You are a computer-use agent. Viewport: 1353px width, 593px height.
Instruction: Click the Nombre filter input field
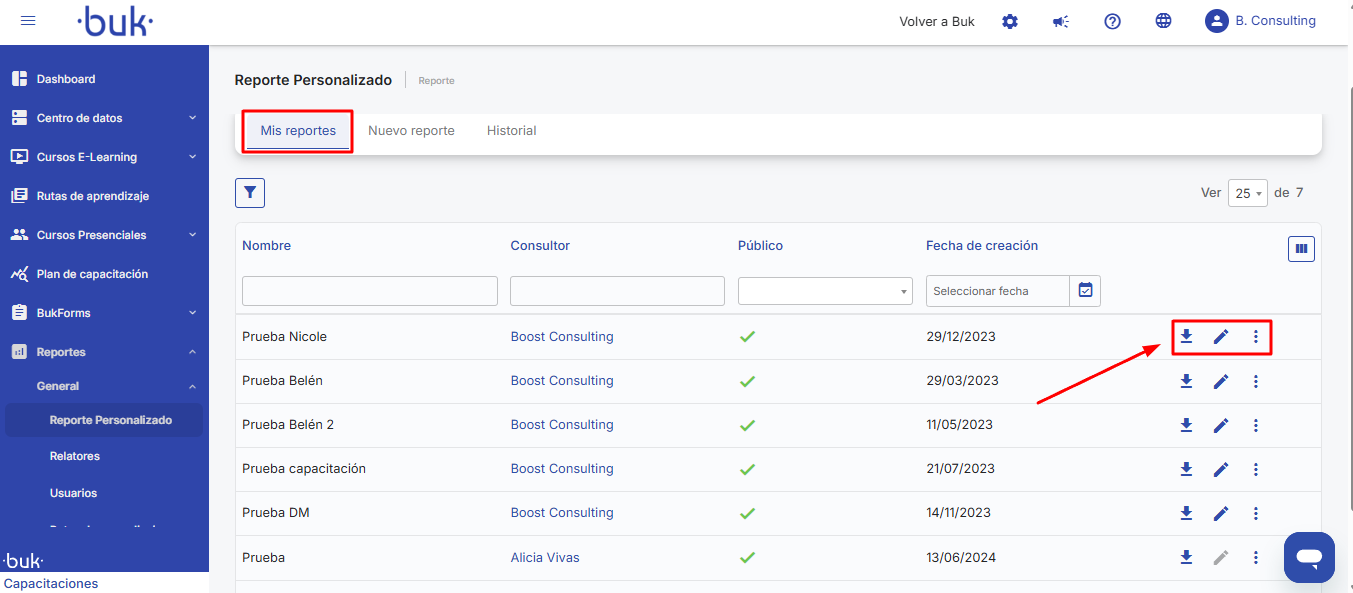(x=369, y=291)
